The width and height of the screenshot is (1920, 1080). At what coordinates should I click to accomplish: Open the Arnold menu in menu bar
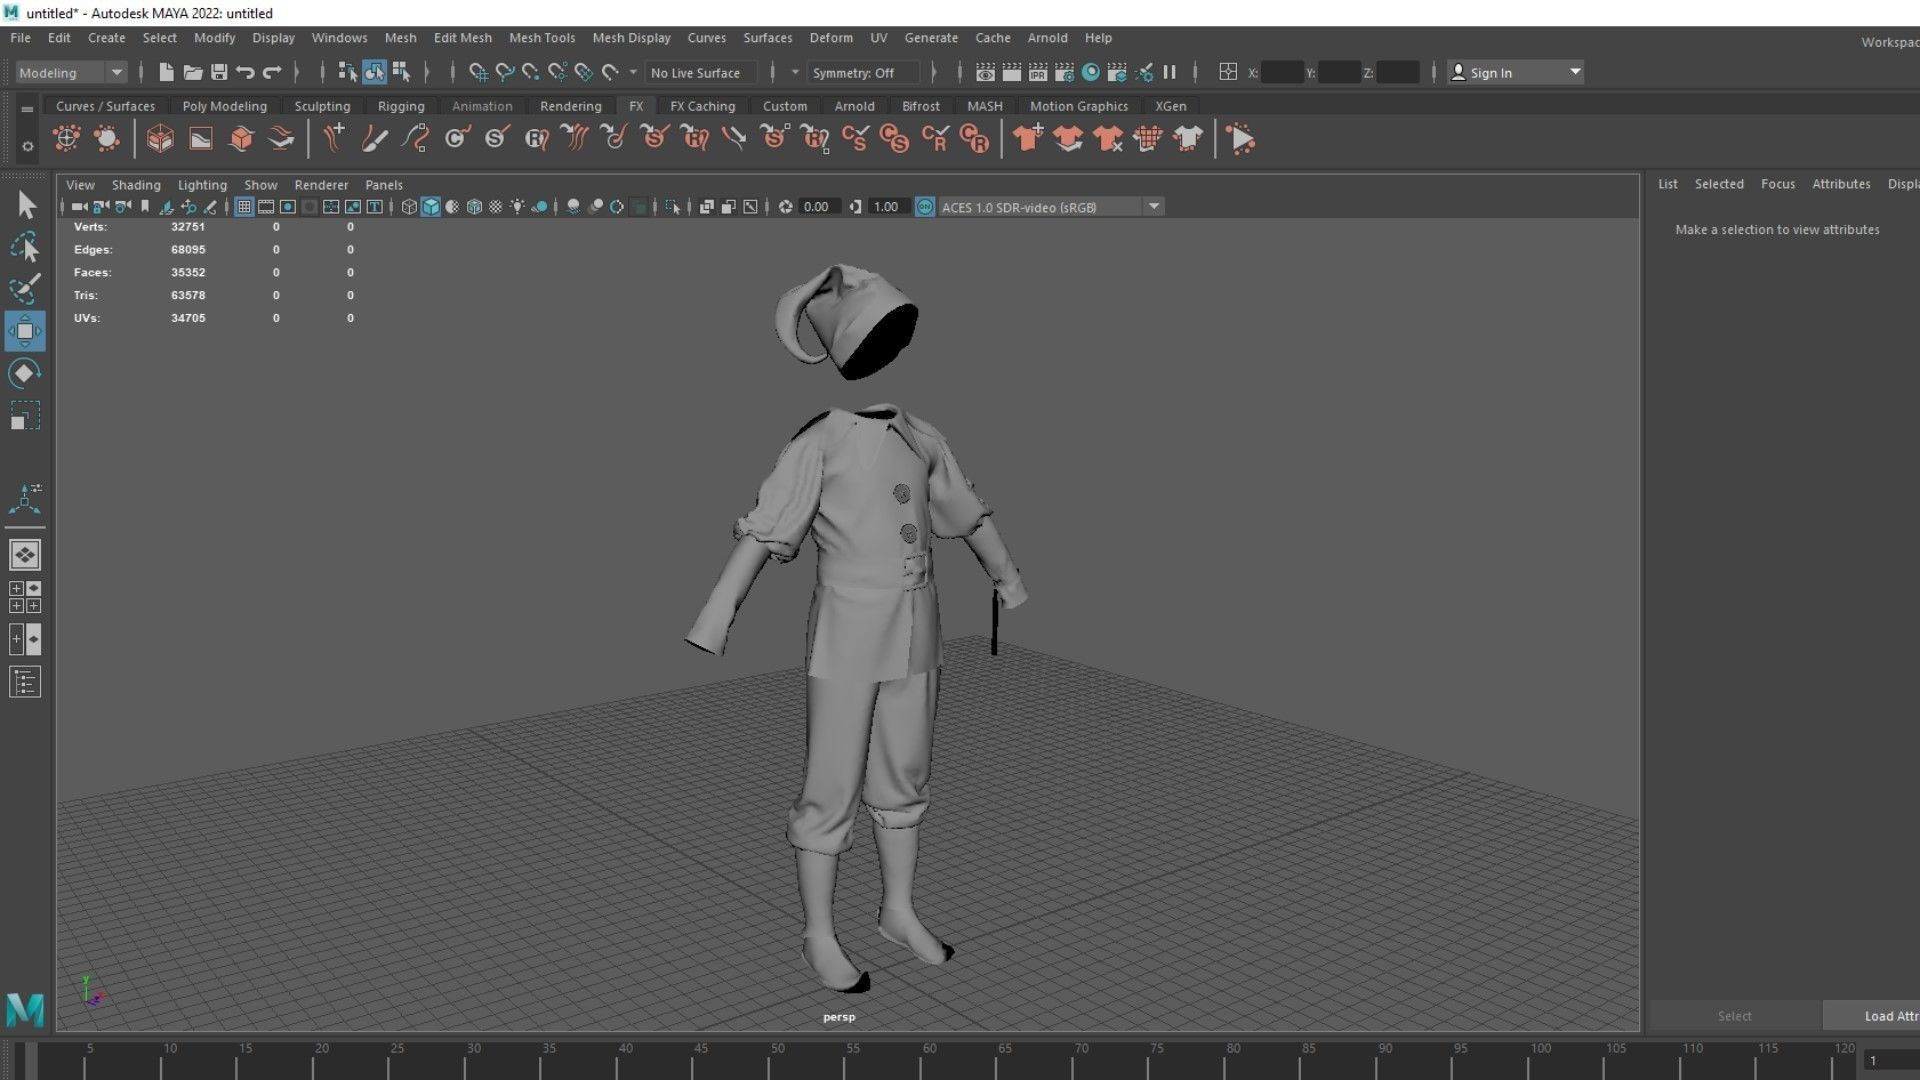click(x=1047, y=38)
